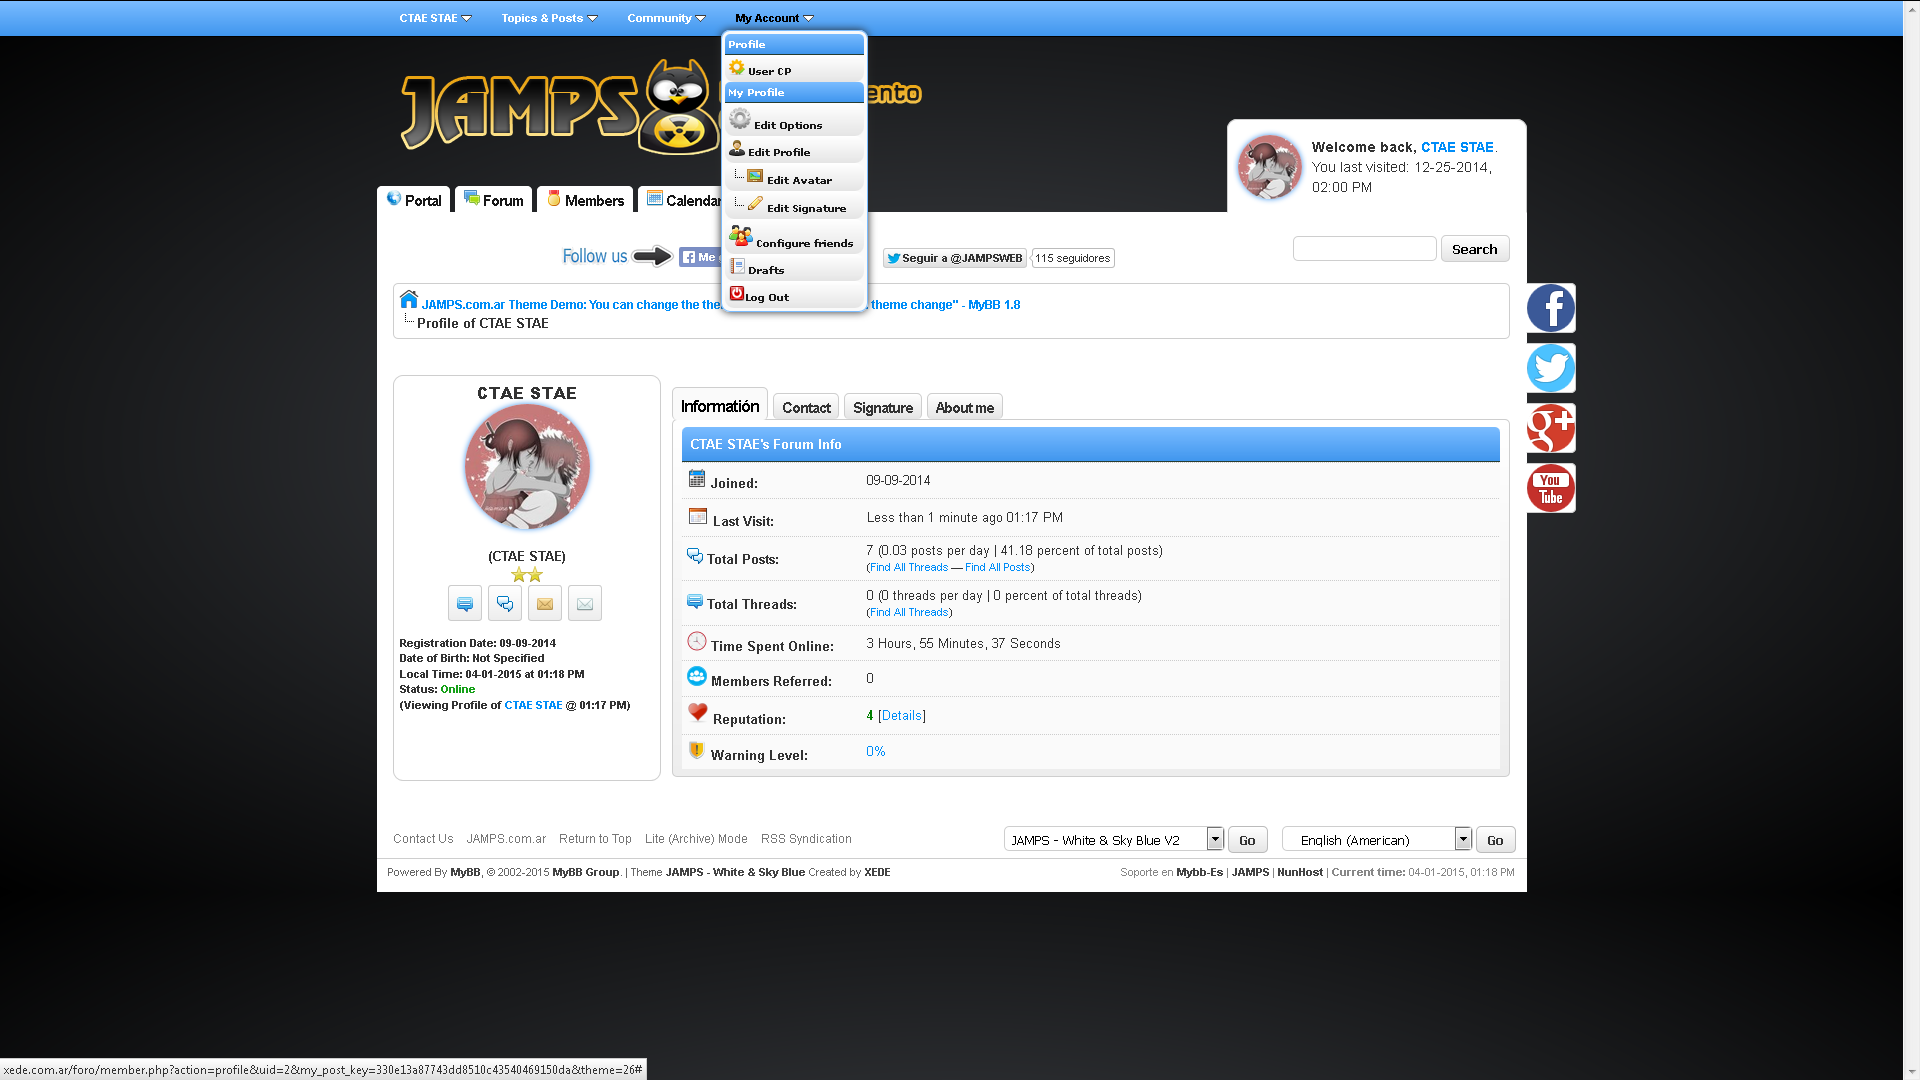This screenshot has width=1920, height=1080.
Task: Expand the Topics & Posts menu
Action: coord(549,18)
